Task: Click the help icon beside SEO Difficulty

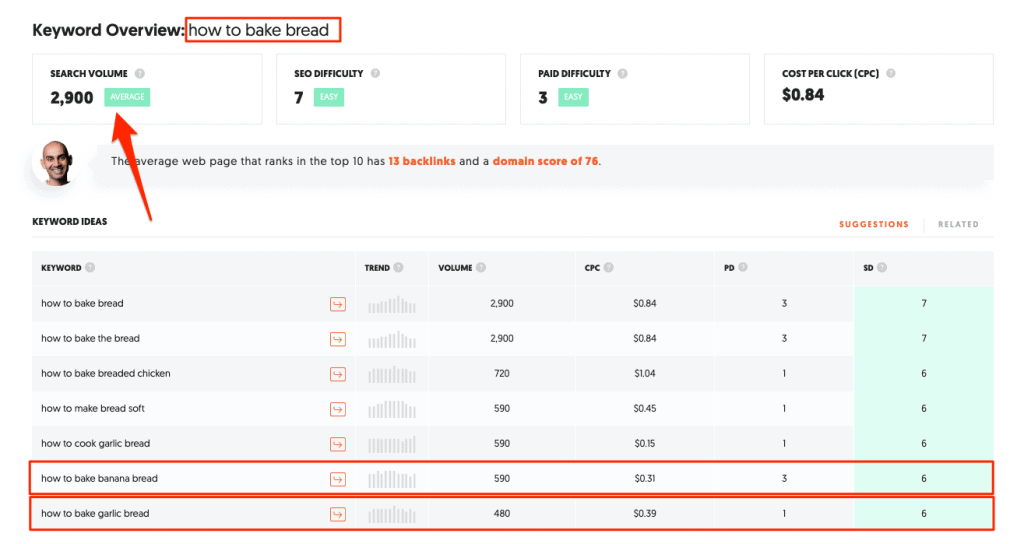Action: coord(376,74)
